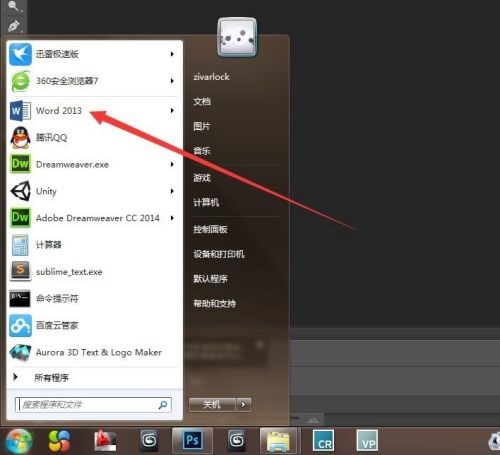Open the 命令提示符 command prompt icon
The height and width of the screenshot is (455, 500).
tap(20, 298)
